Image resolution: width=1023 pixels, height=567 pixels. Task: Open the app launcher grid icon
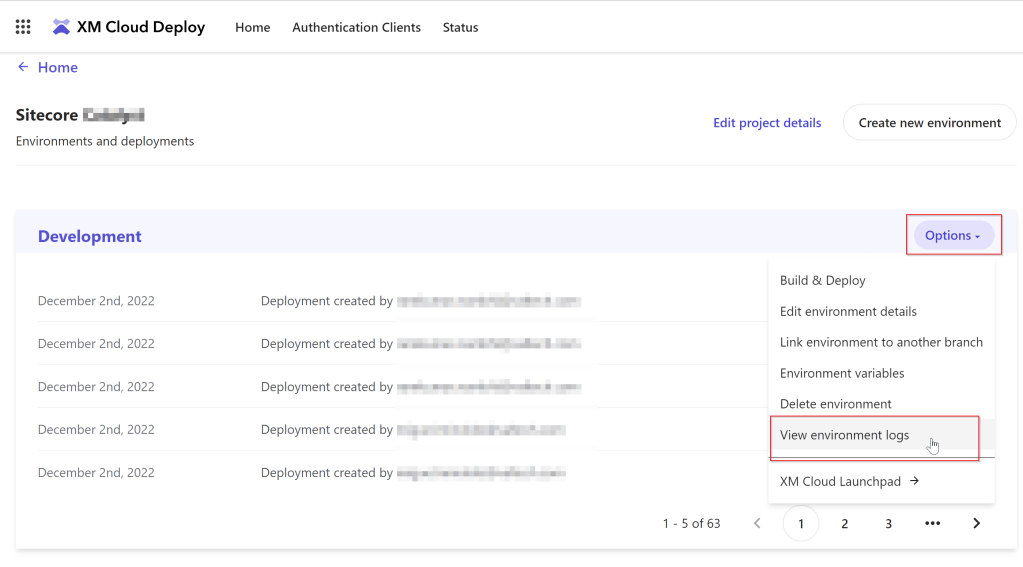(x=23, y=27)
